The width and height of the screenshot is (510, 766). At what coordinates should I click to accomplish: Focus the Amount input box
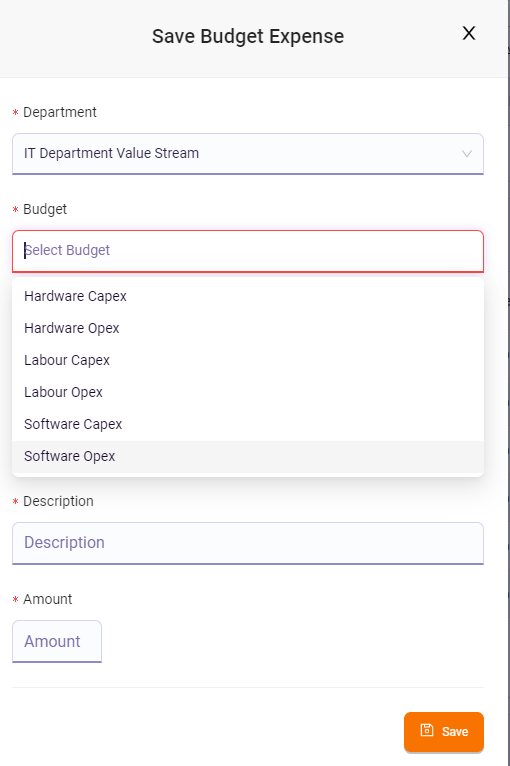coord(57,641)
